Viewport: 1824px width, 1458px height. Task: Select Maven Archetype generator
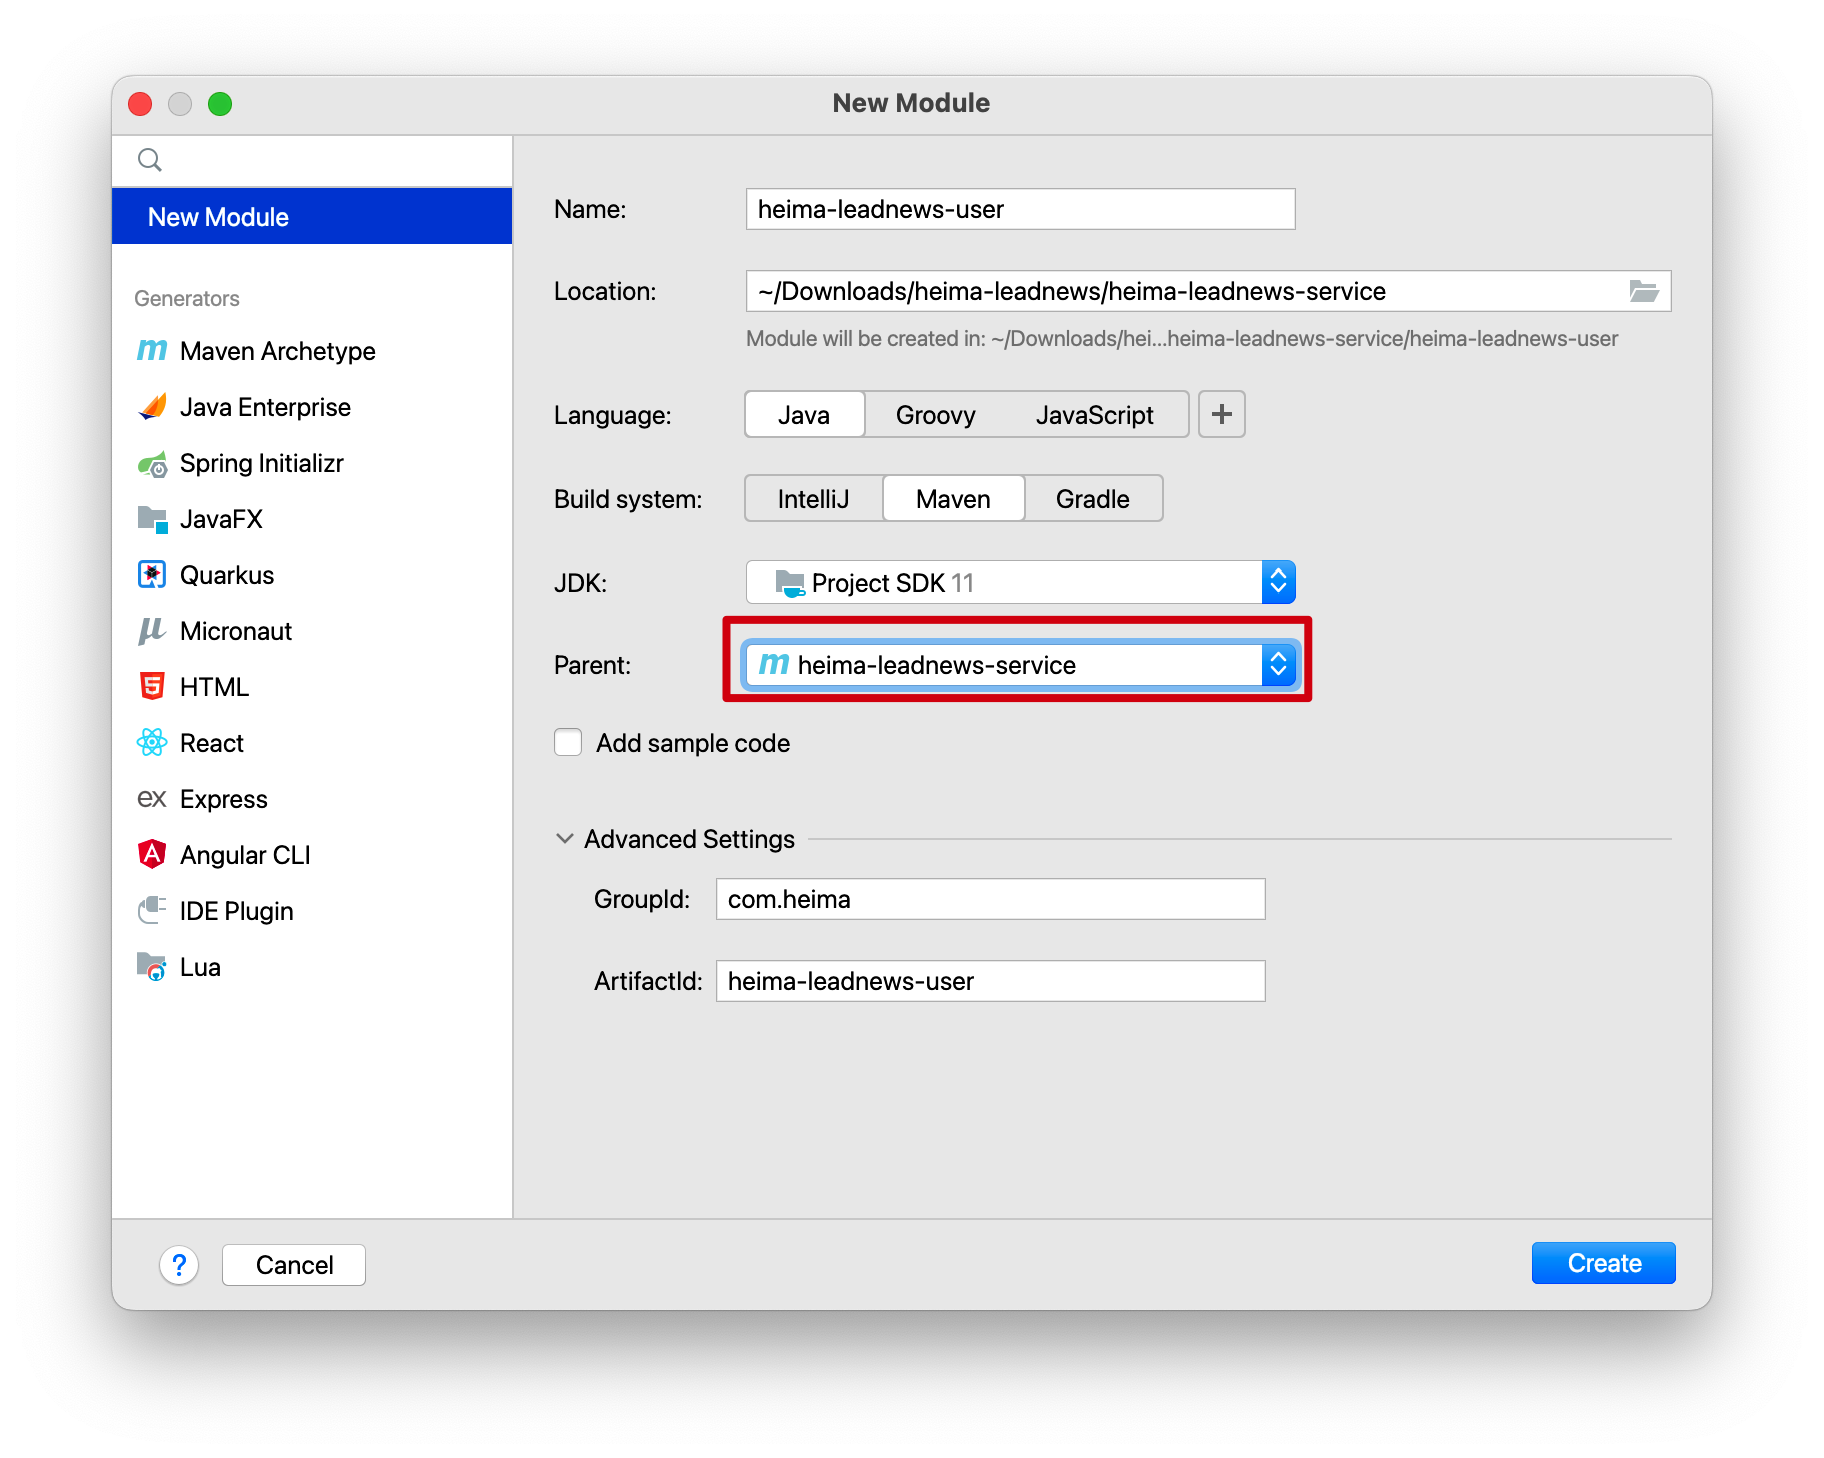(312, 351)
